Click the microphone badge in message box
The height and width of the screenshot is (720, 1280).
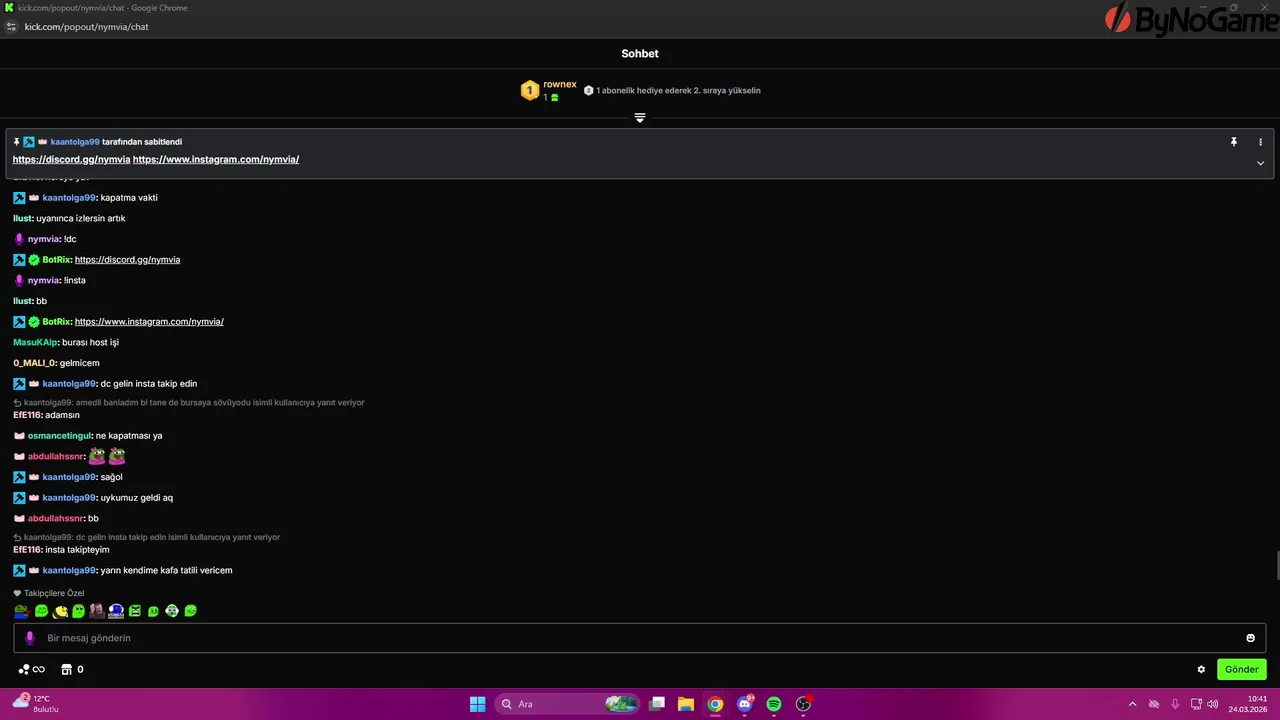pos(29,638)
